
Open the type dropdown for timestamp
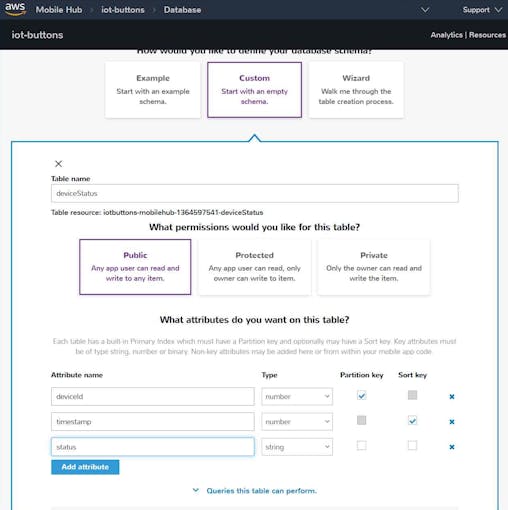pos(297,422)
